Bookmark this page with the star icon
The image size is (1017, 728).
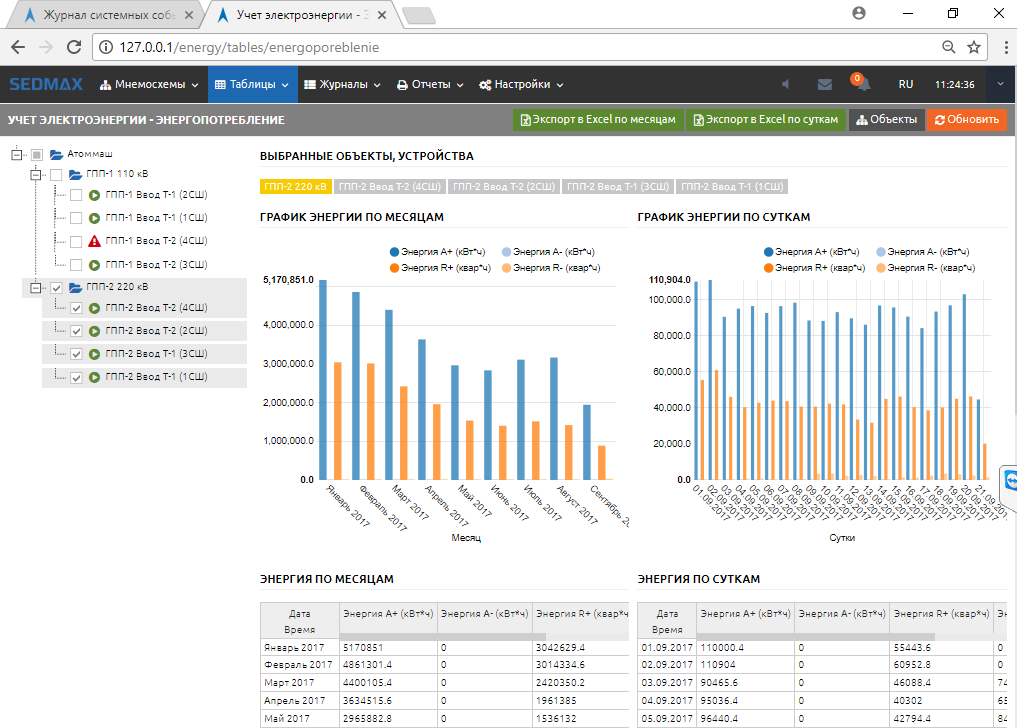[974, 47]
